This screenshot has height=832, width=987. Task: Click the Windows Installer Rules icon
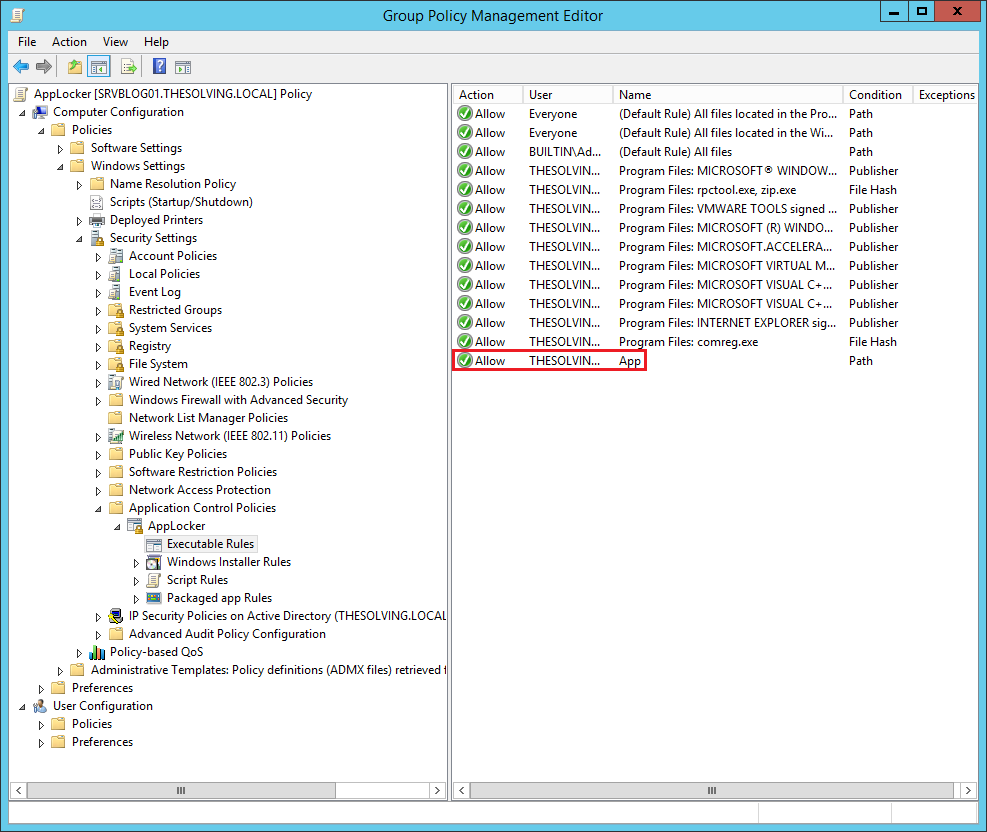(x=154, y=562)
